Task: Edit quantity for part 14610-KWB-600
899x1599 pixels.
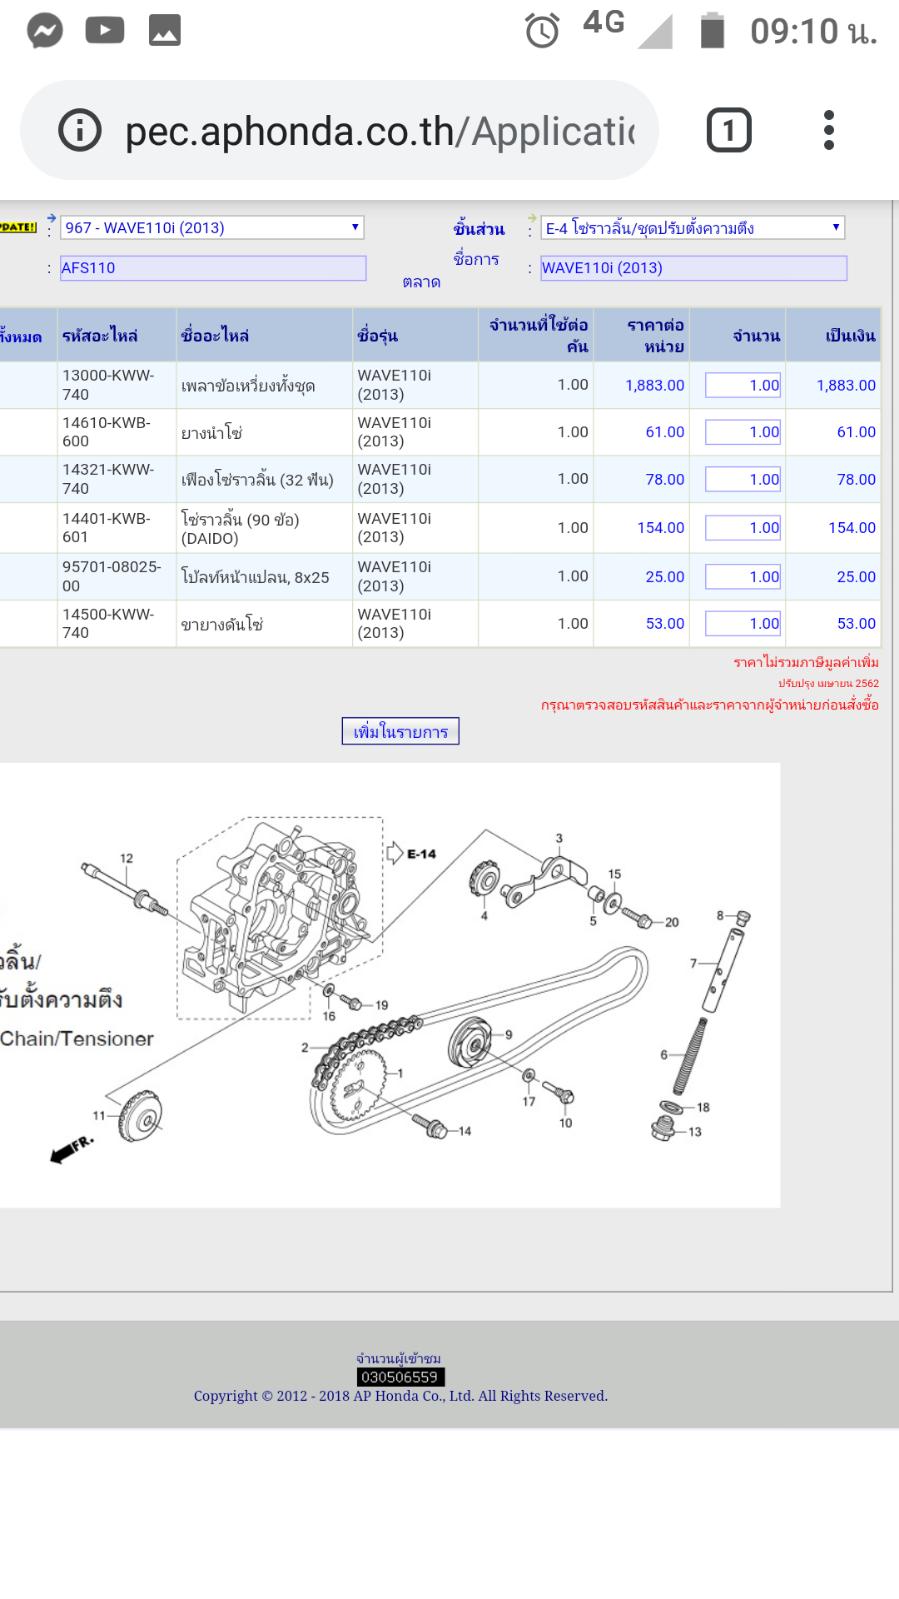Action: click(743, 432)
